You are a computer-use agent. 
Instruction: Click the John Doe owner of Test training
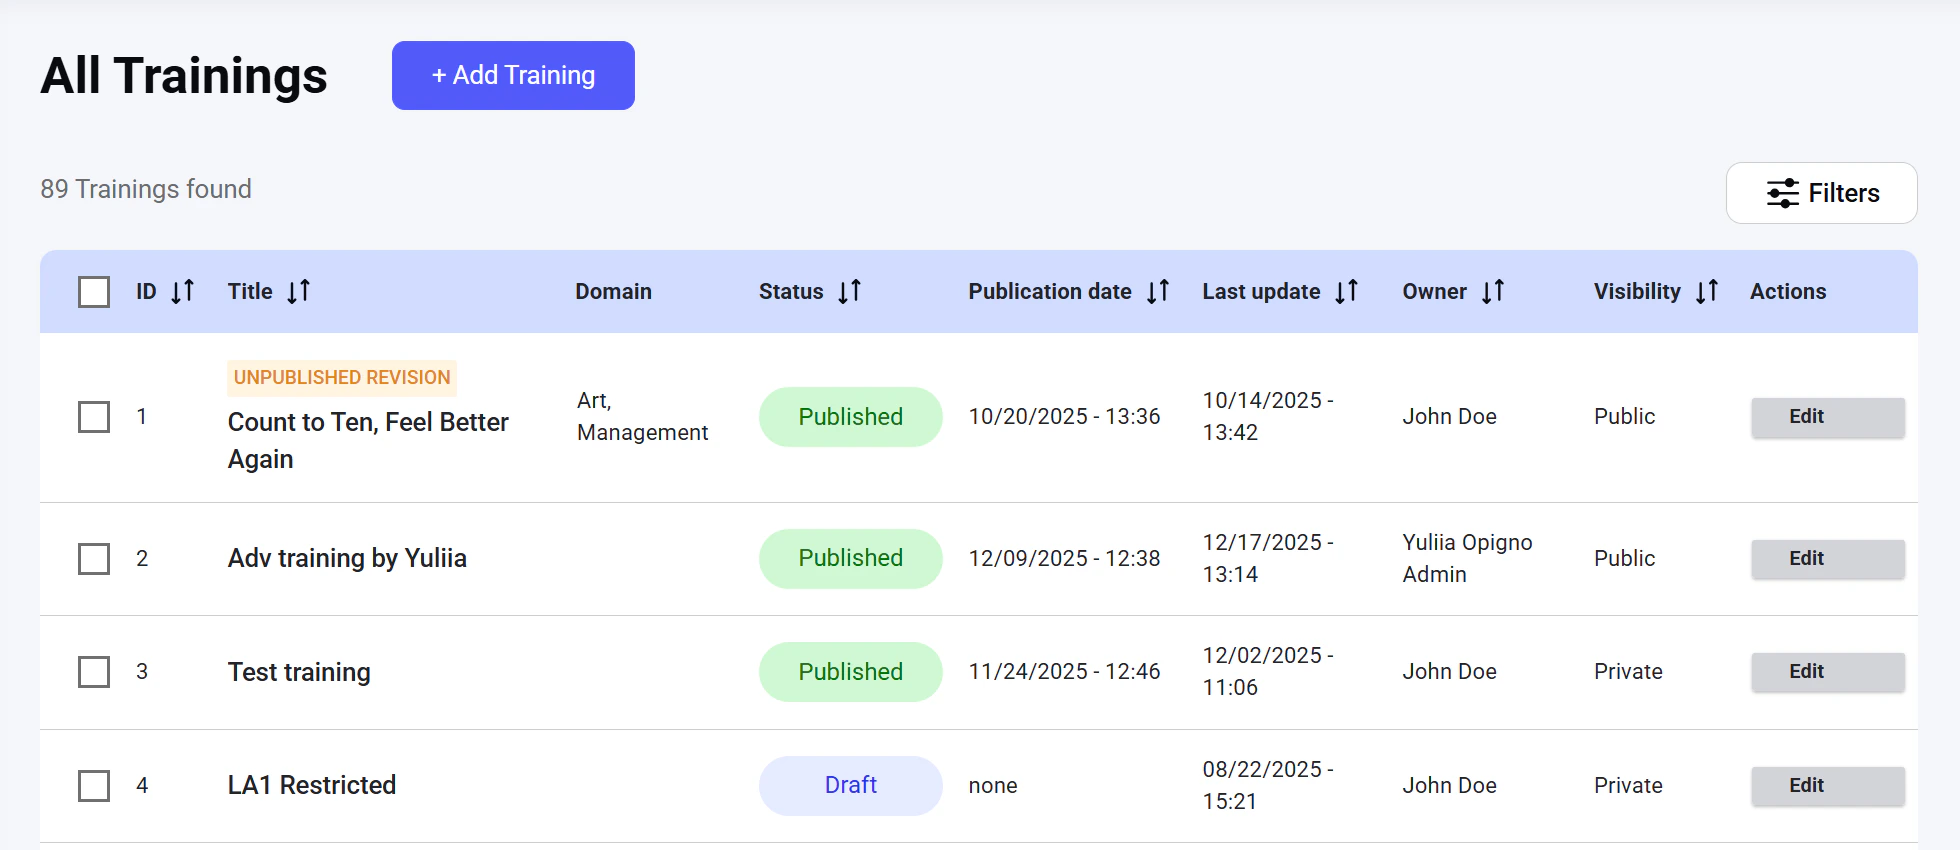pos(1449,671)
